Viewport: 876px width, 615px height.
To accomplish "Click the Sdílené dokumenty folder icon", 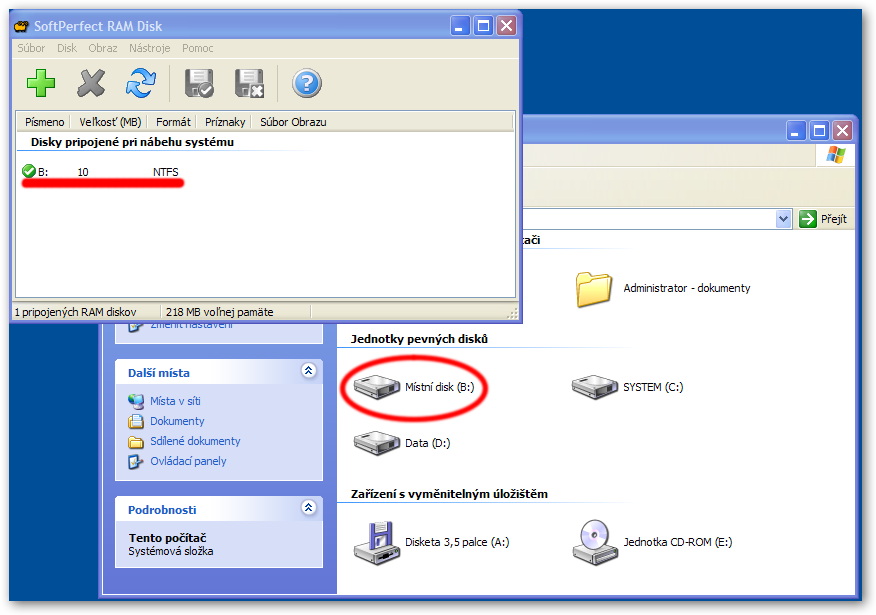I will (x=136, y=442).
